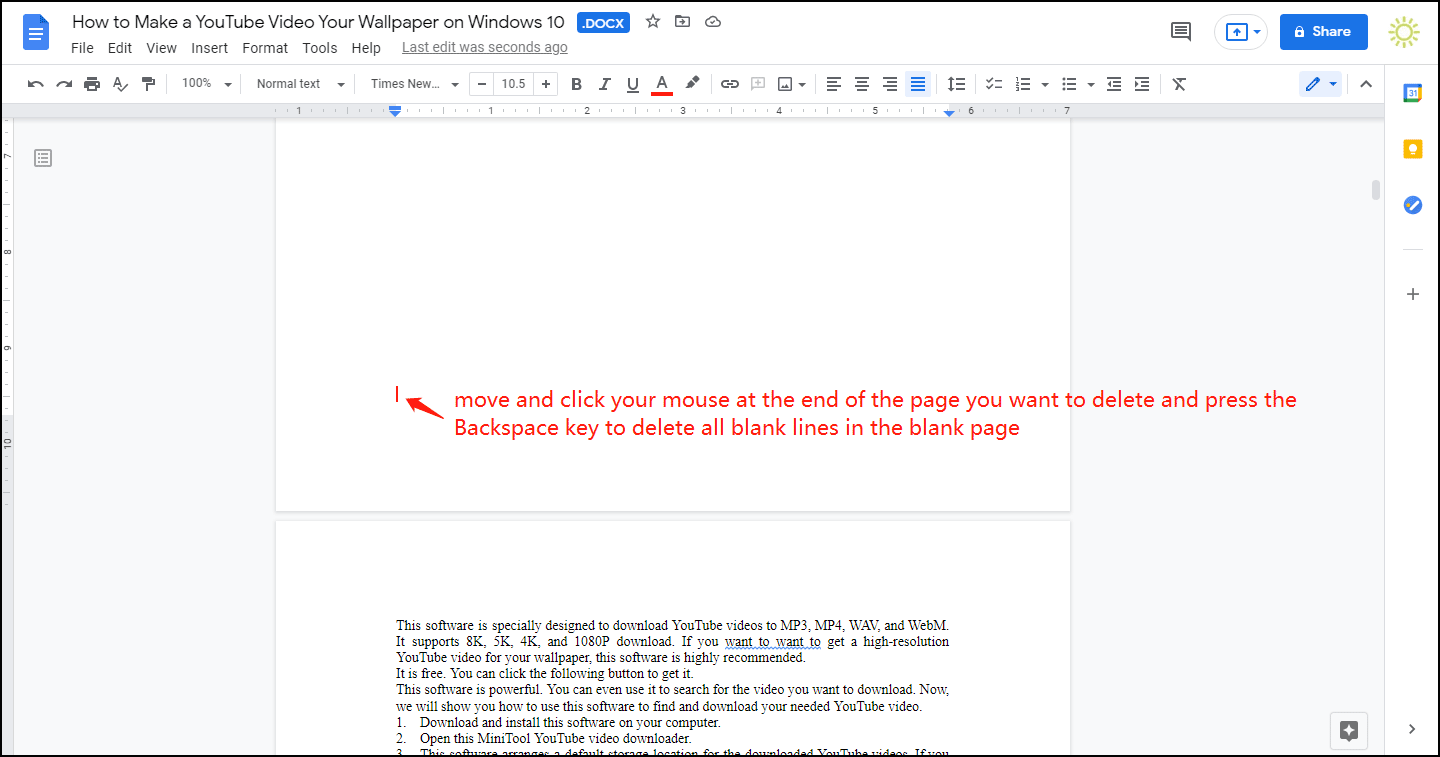This screenshot has height=757, width=1440.
Task: Select the Paint format tool
Action: 148,84
